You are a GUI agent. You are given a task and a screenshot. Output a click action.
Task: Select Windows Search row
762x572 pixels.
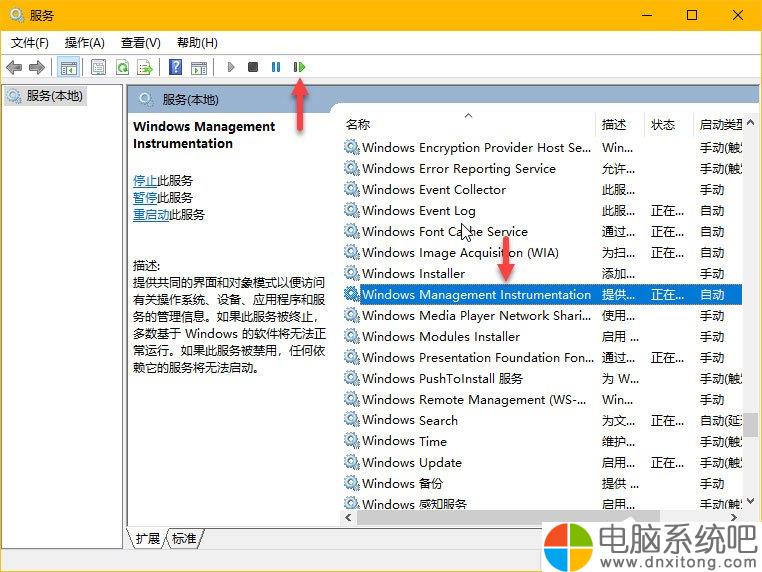(x=542, y=420)
